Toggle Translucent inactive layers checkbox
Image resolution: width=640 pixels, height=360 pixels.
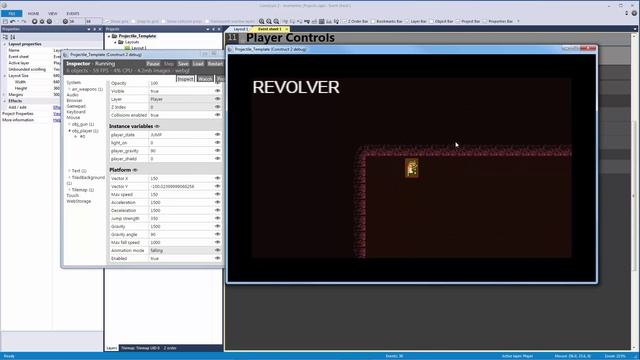(x=207, y=21)
